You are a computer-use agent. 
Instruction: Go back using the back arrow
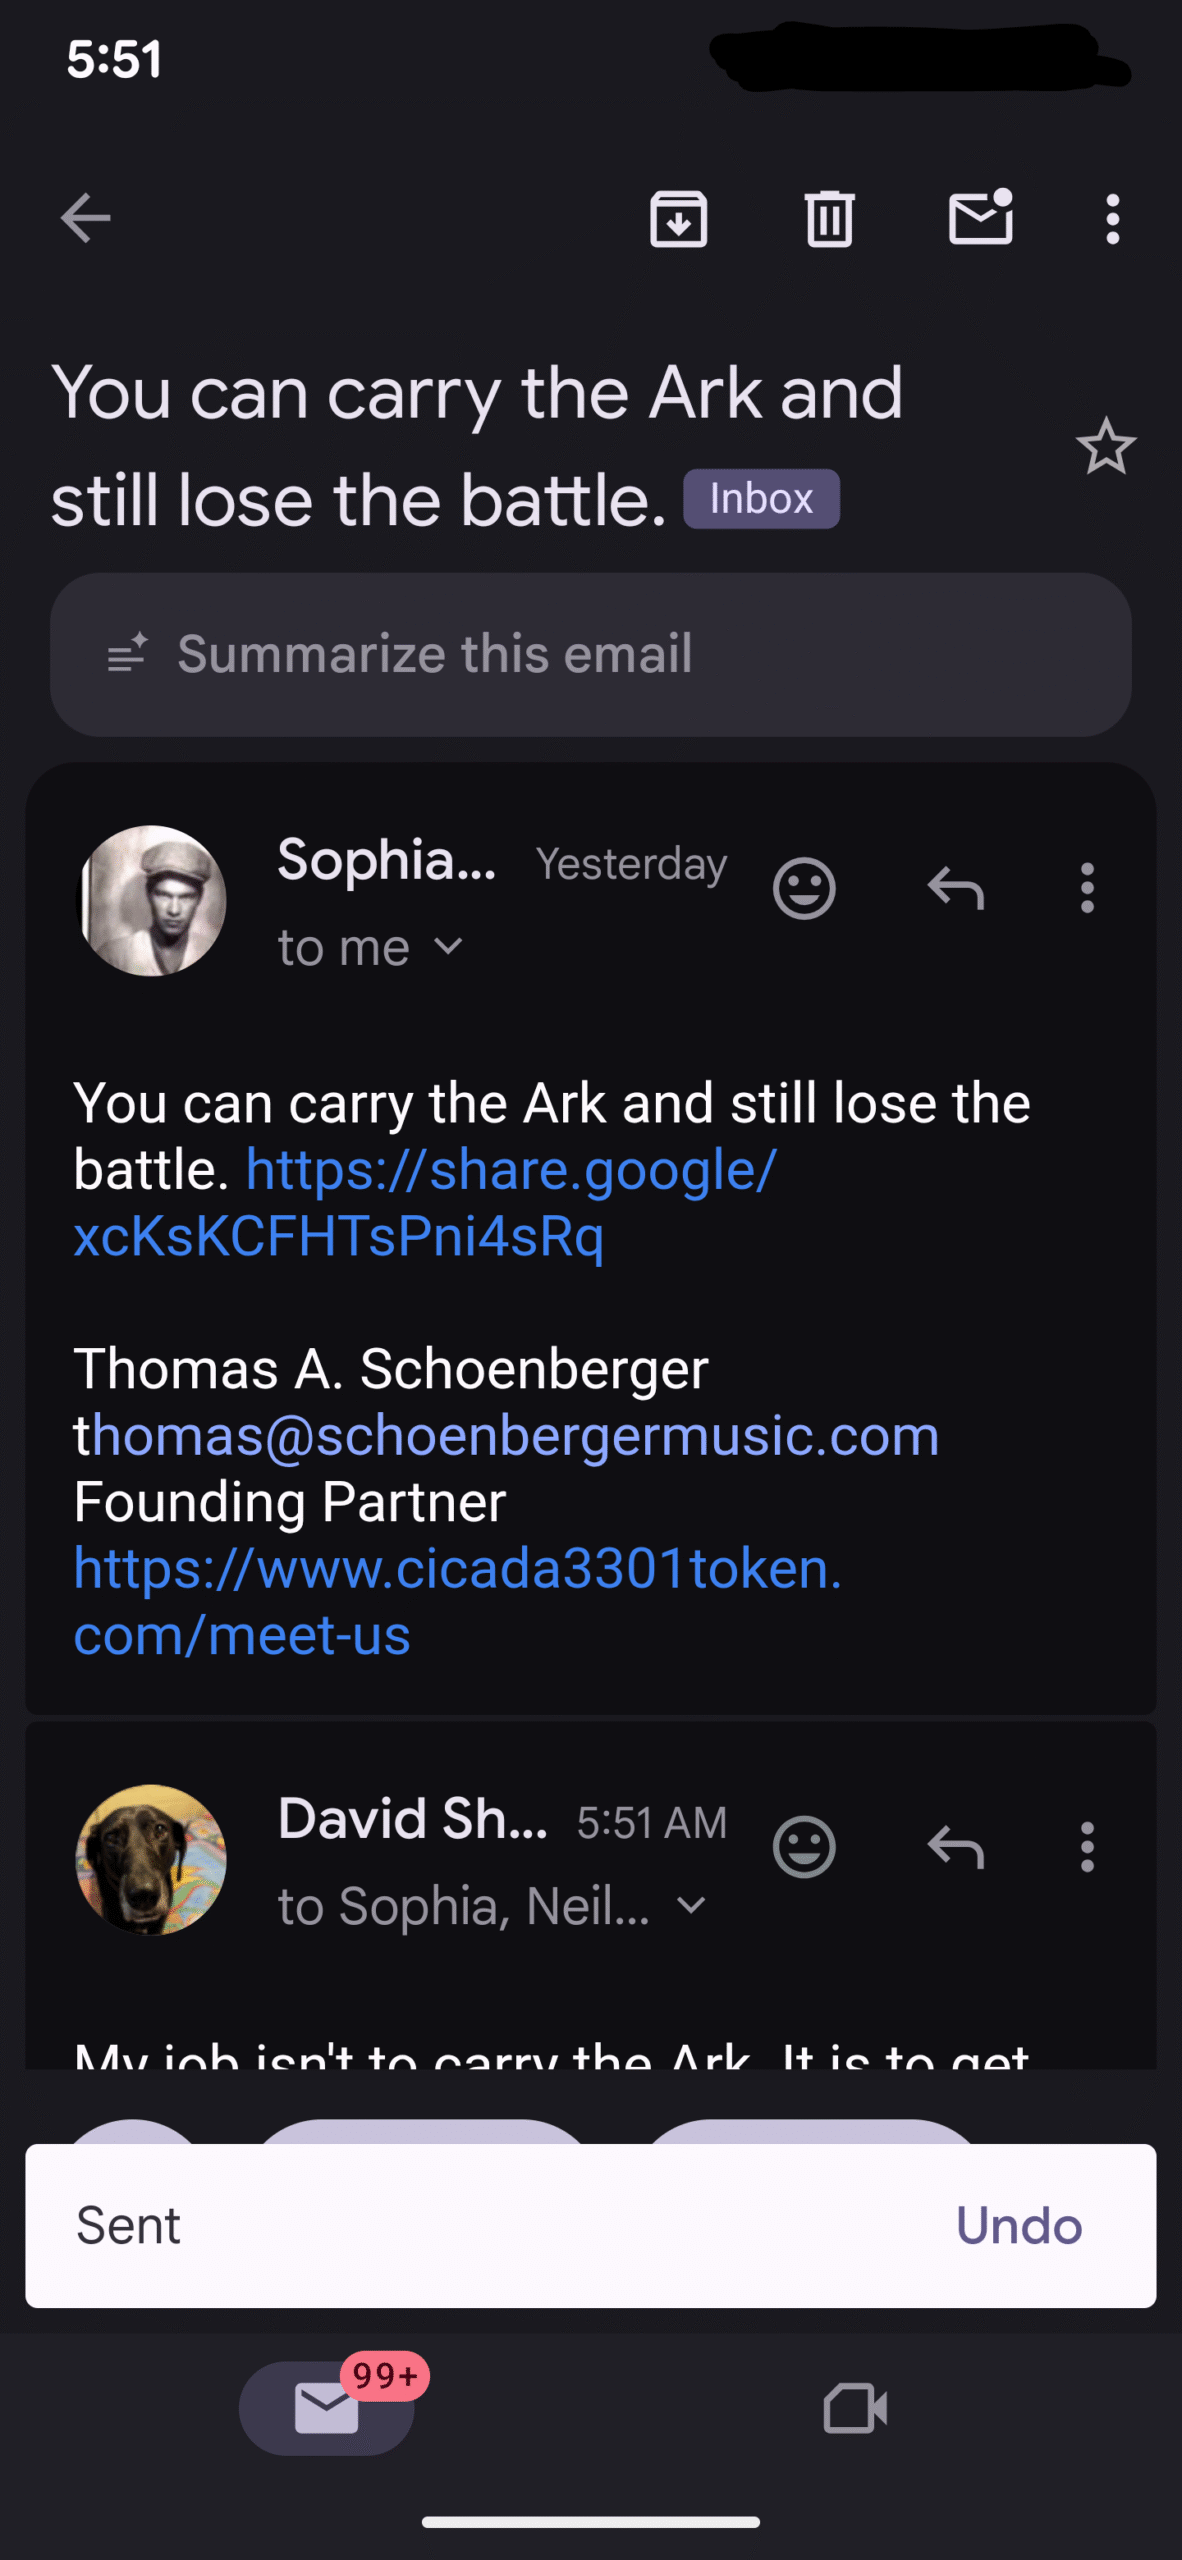86,218
